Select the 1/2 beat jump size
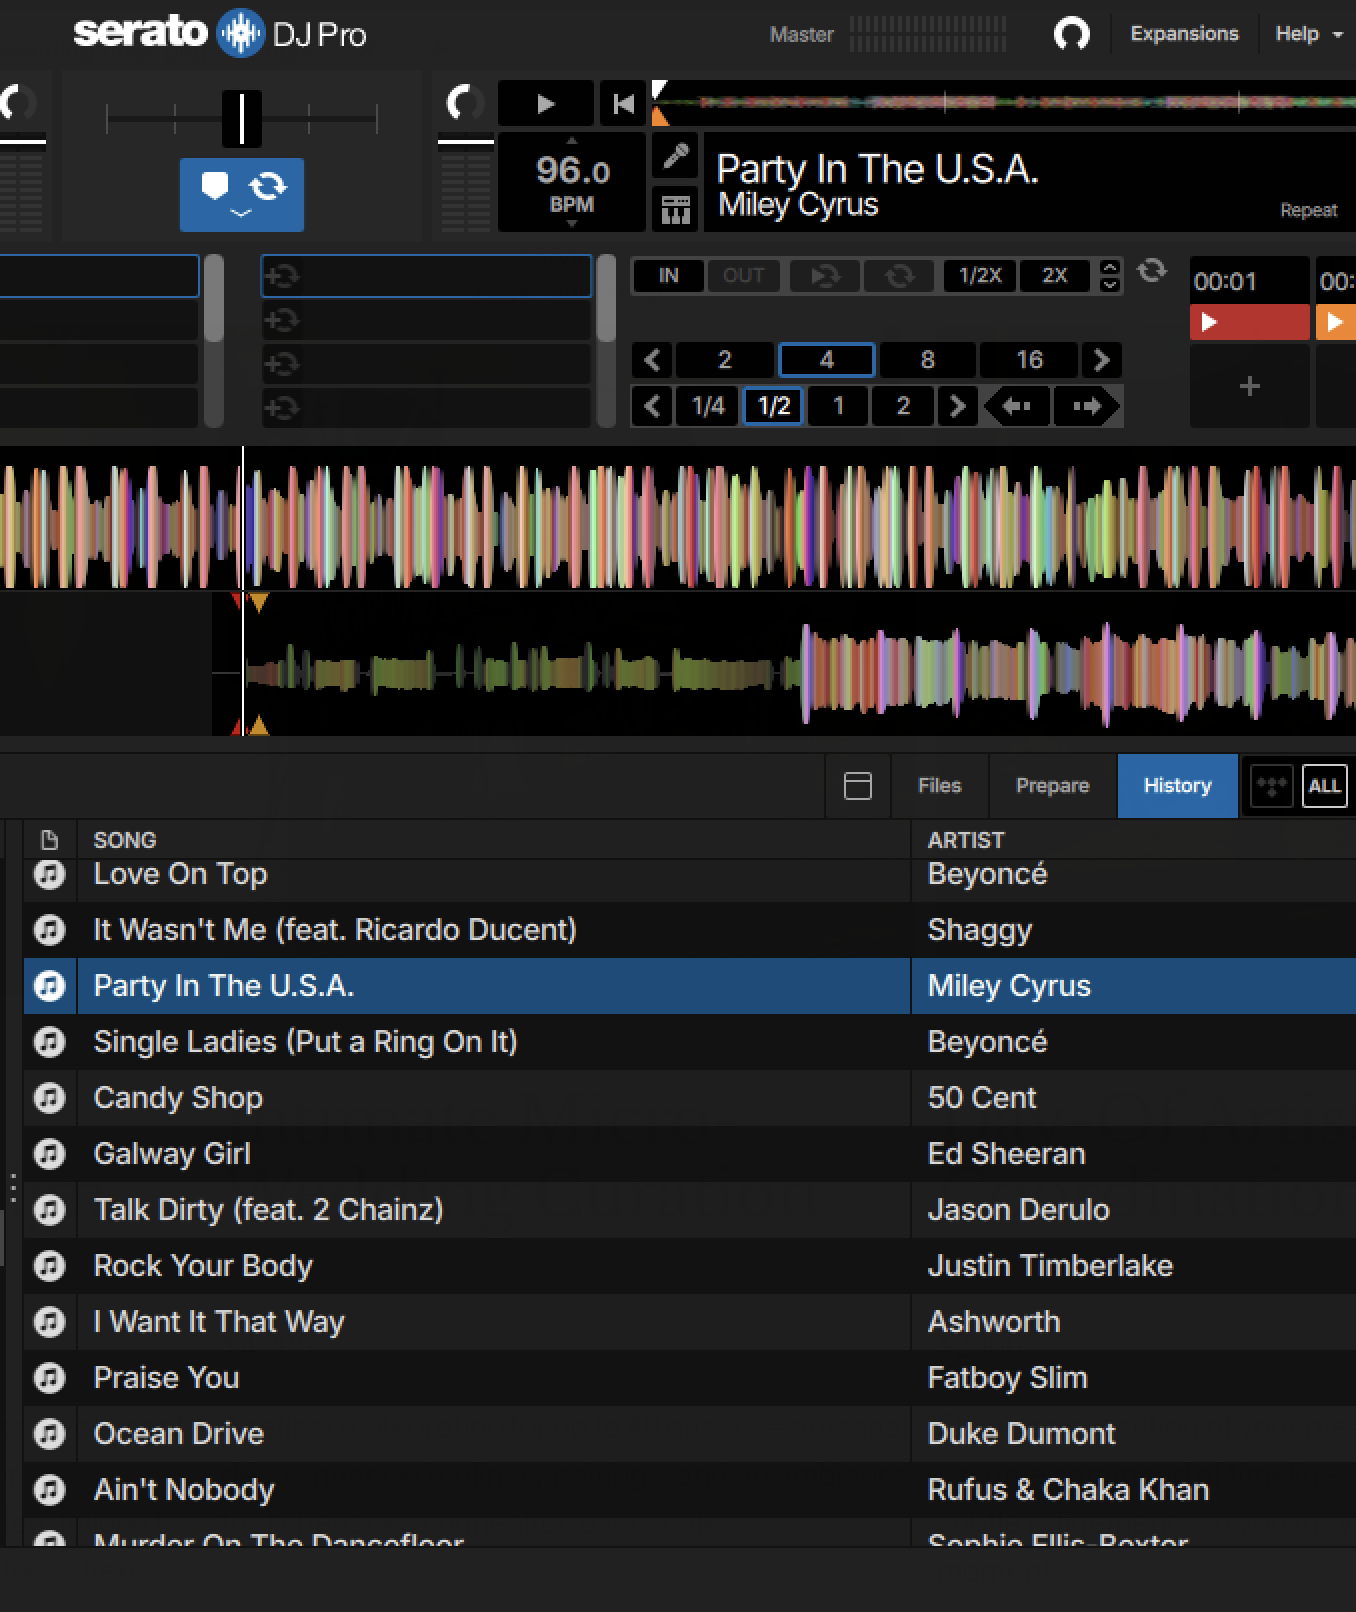The image size is (1356, 1612). pos(774,406)
